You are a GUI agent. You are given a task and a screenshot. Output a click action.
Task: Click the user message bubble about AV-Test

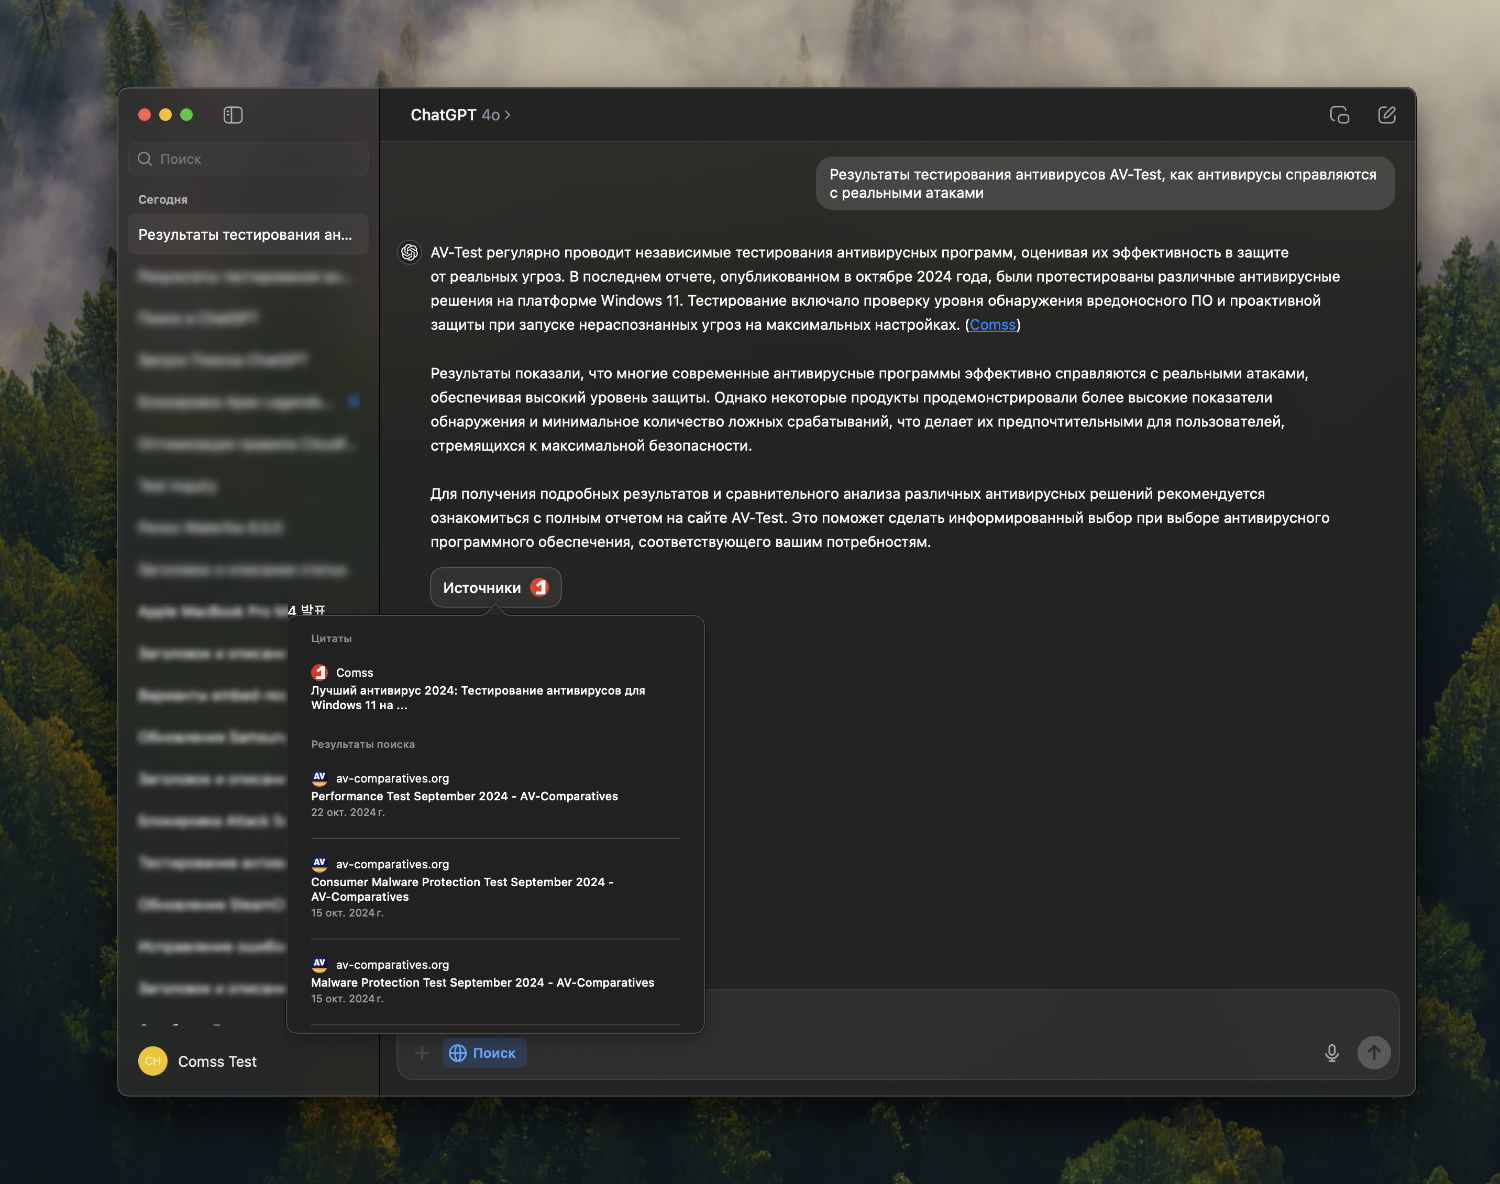pyautogui.click(x=1105, y=184)
